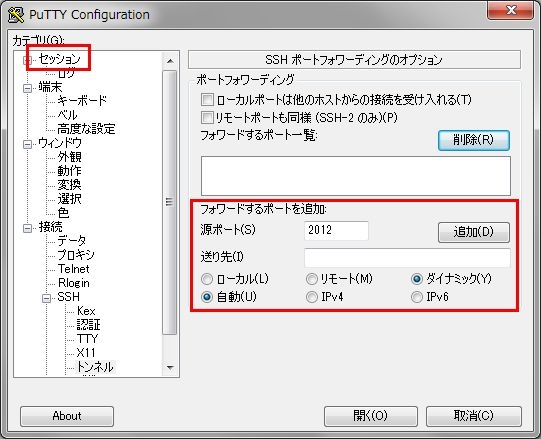Collapse the SSH tree node
The image size is (541, 439).
[47, 298]
